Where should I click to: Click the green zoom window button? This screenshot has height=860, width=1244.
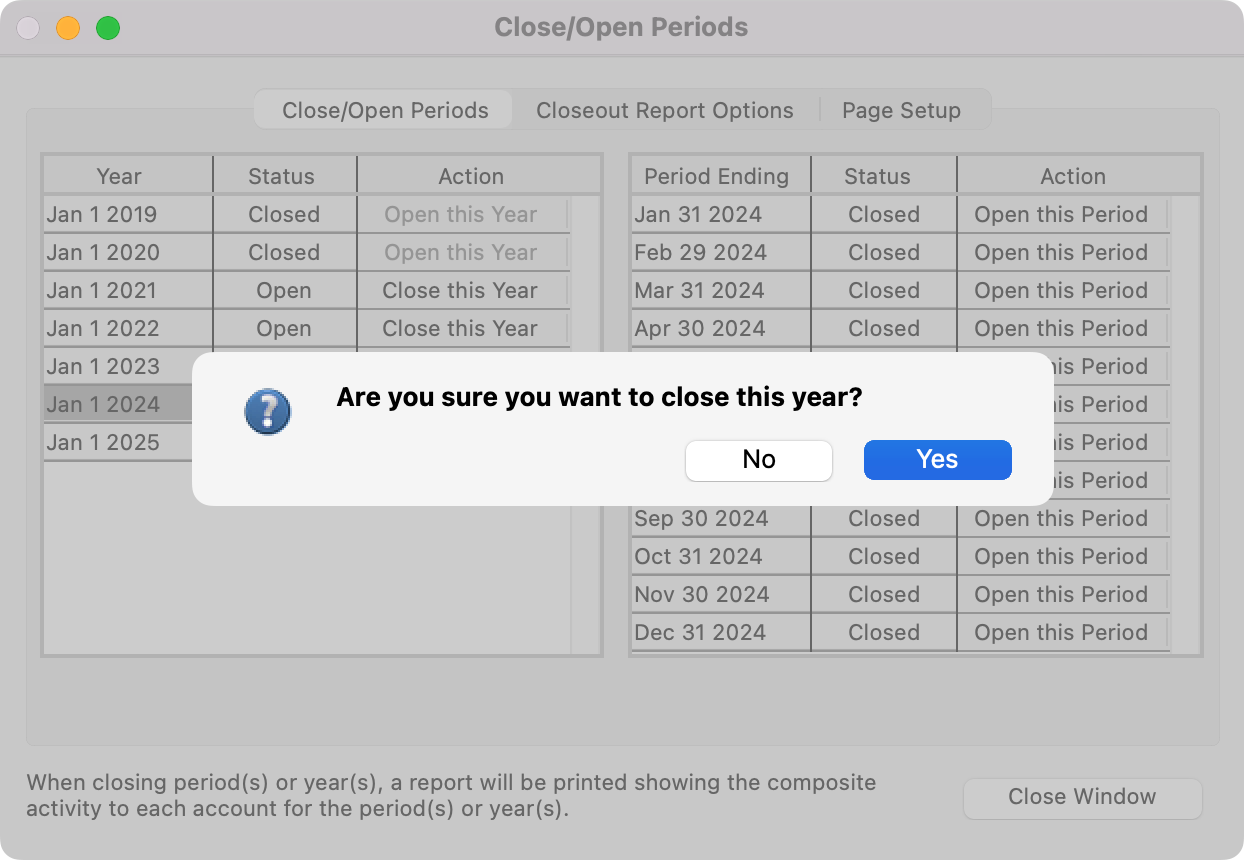(x=108, y=28)
